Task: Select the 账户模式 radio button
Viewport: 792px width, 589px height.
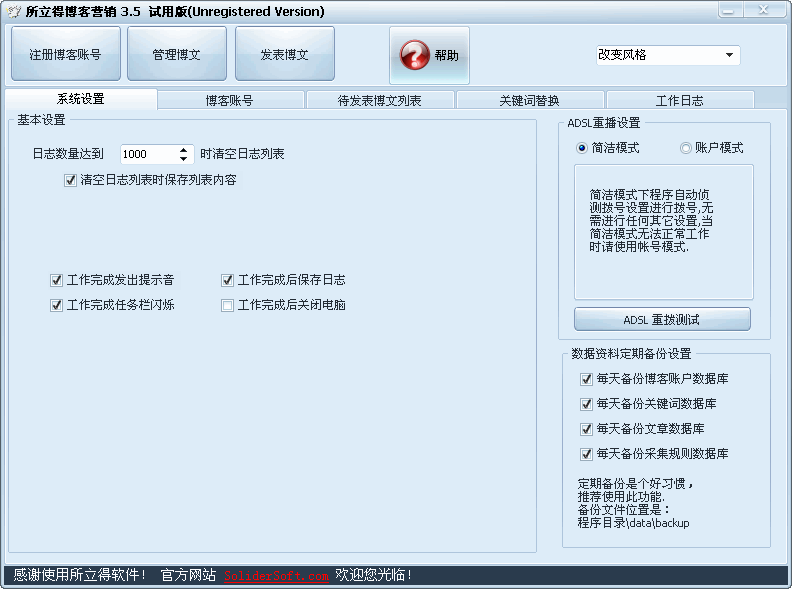Action: pyautogui.click(x=685, y=148)
